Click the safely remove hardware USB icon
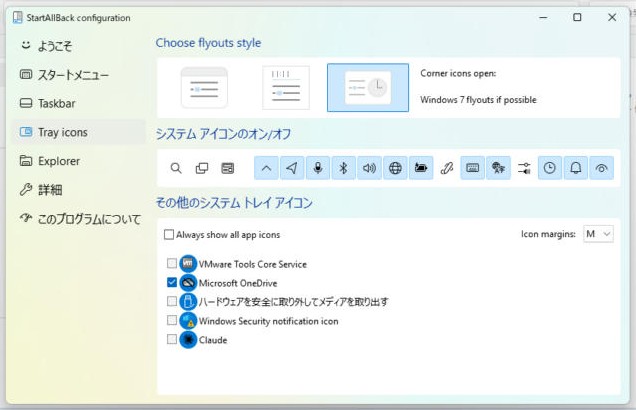Viewport: 636px width, 410px height. click(x=188, y=301)
